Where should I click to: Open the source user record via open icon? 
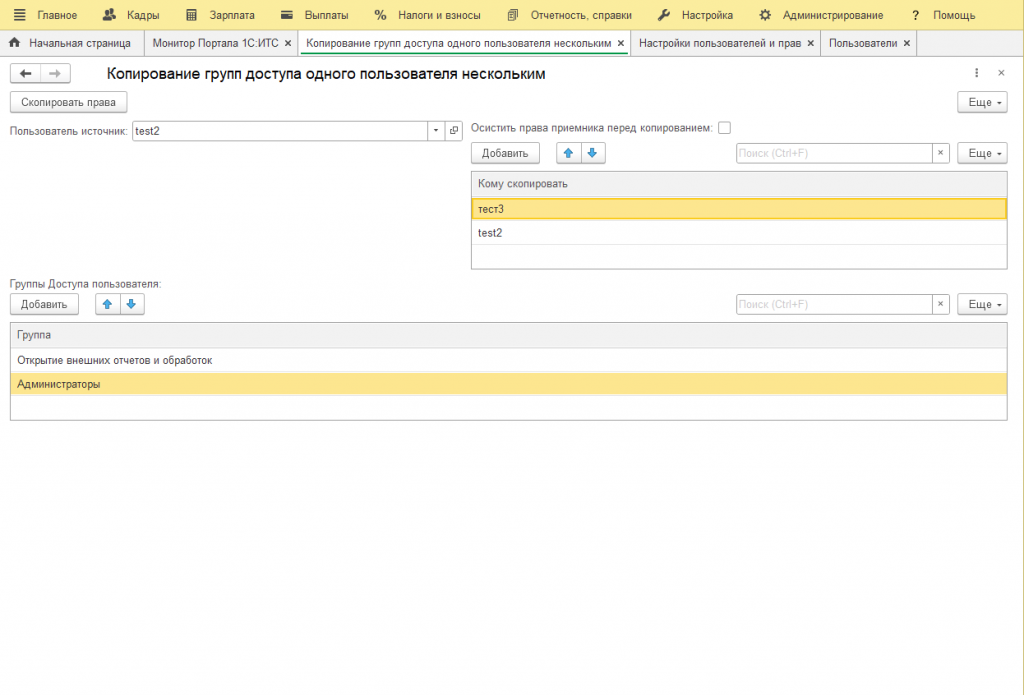pyautogui.click(x=454, y=131)
